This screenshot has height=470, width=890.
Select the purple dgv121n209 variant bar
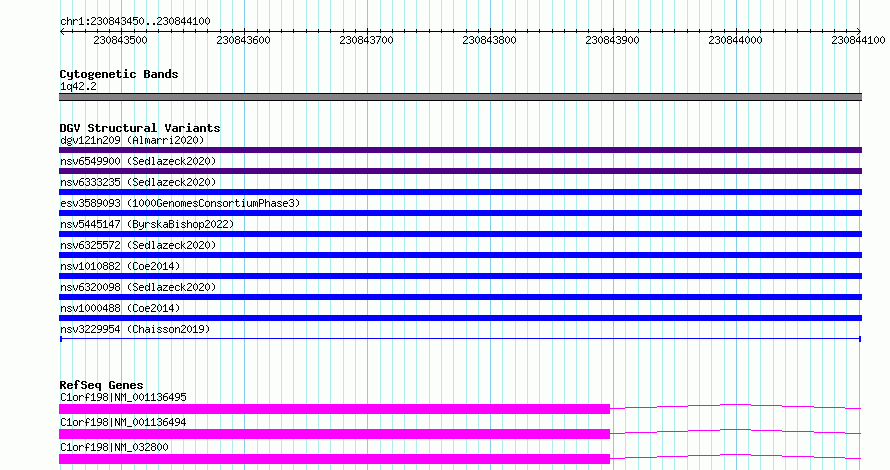pyautogui.click(x=460, y=150)
